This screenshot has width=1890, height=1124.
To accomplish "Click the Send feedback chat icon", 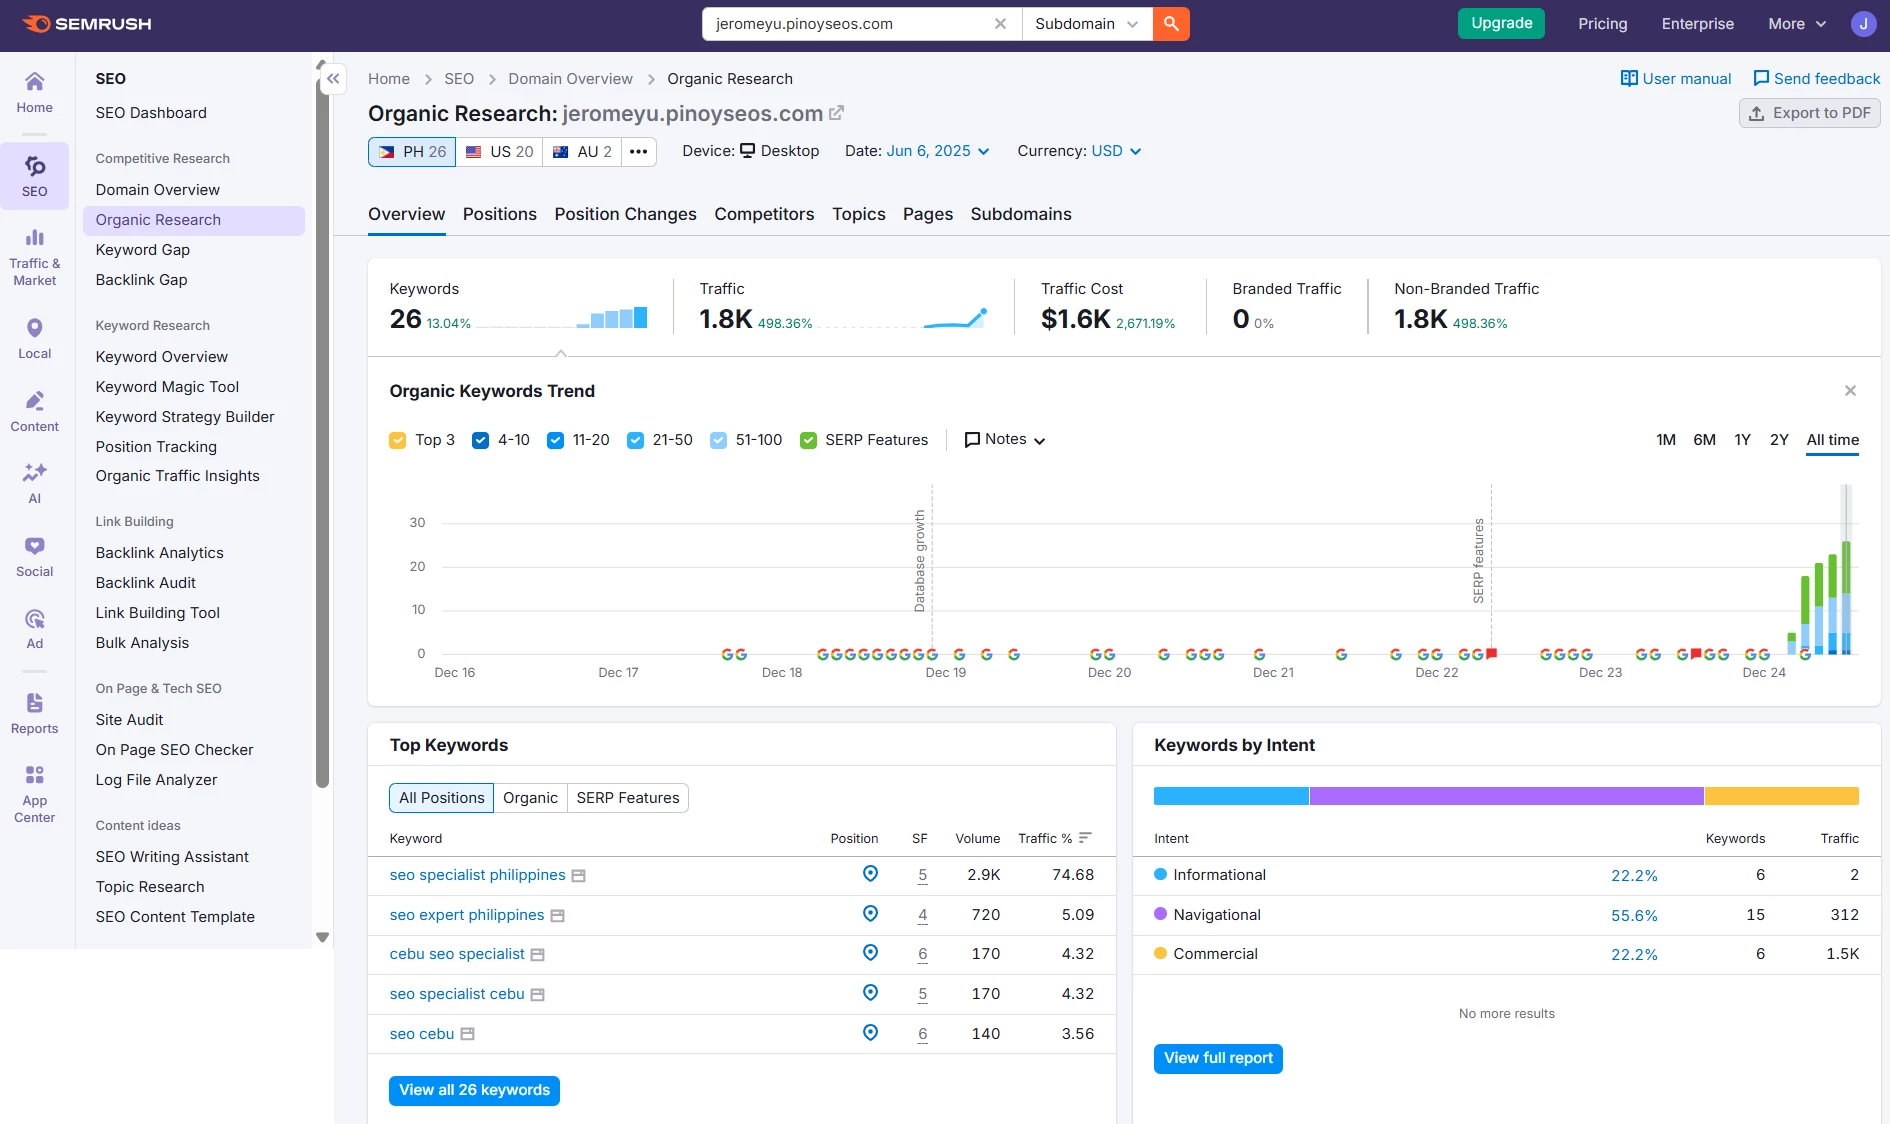I will tap(1761, 78).
